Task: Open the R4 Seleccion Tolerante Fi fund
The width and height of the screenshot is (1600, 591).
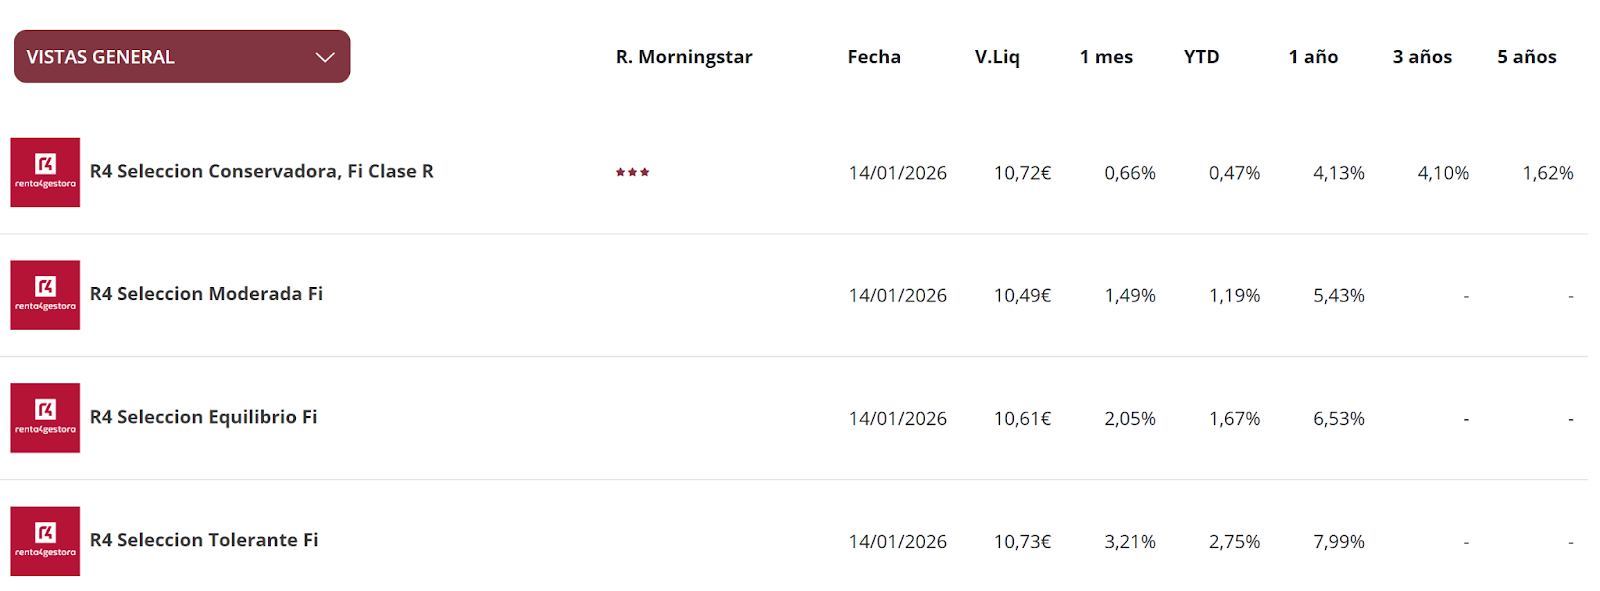Action: (x=204, y=540)
